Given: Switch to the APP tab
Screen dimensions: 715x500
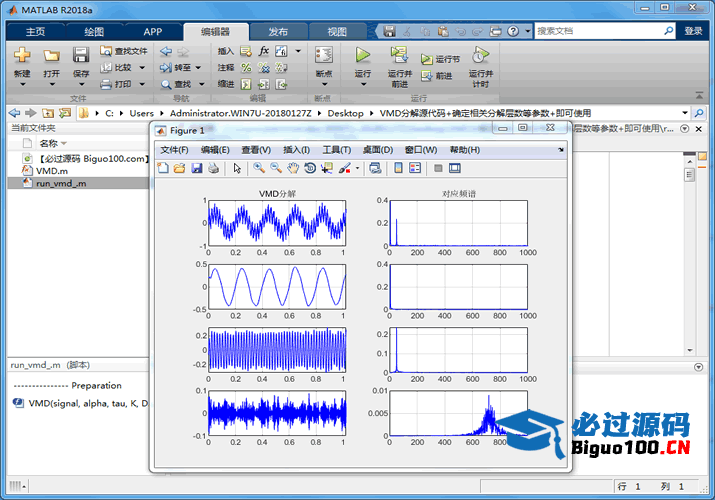Looking at the screenshot, I should tap(153, 31).
